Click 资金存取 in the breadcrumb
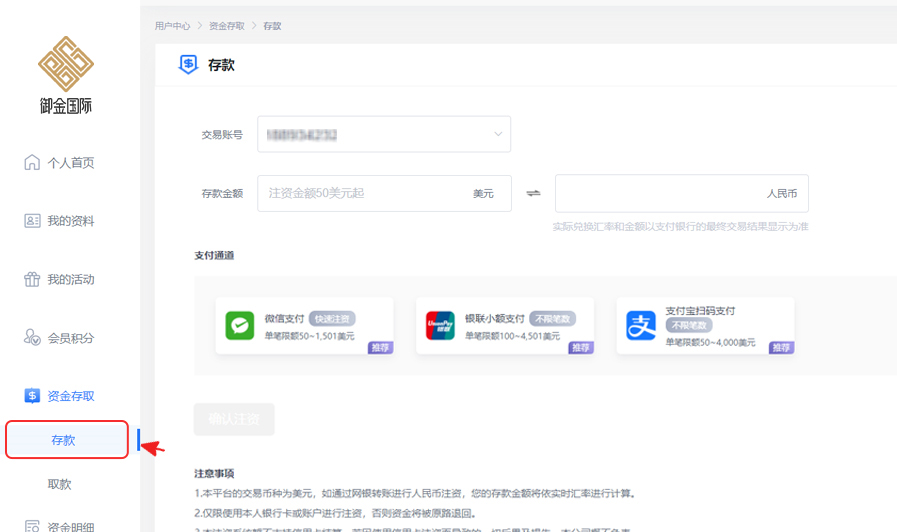The width and height of the screenshot is (897, 532). (226, 26)
